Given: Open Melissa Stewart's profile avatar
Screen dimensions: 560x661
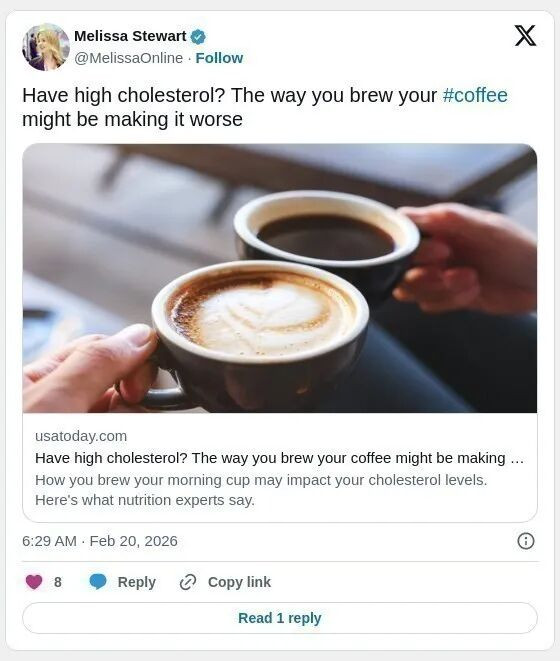Looking at the screenshot, I should point(46,47).
